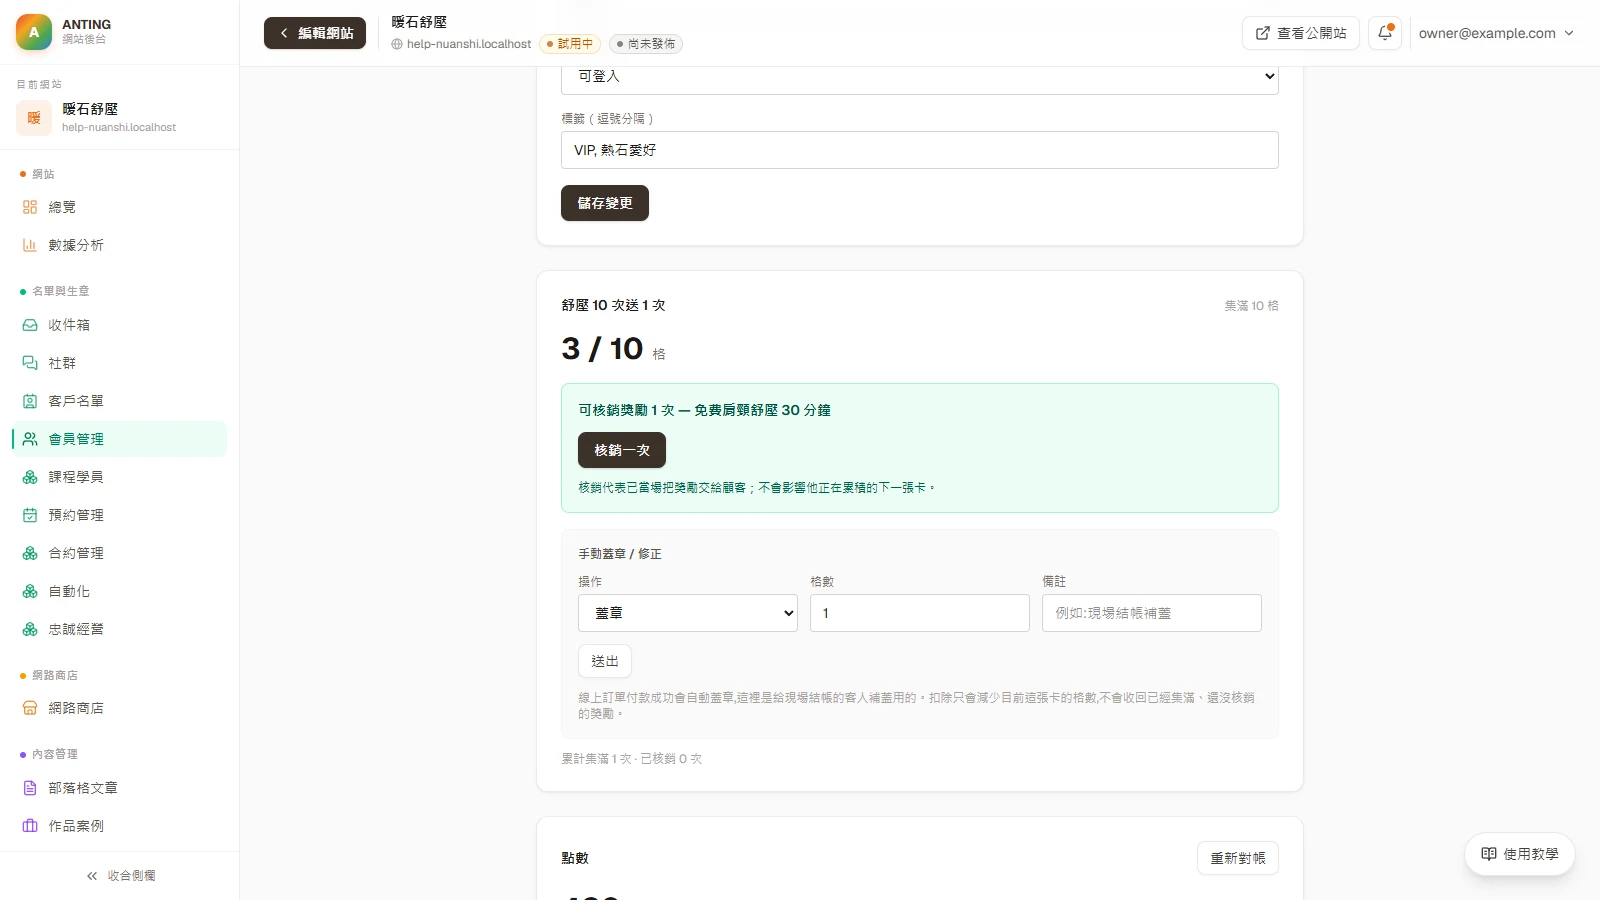Open 數據分析 in the sidebar
1600x900 pixels.
[120, 245]
